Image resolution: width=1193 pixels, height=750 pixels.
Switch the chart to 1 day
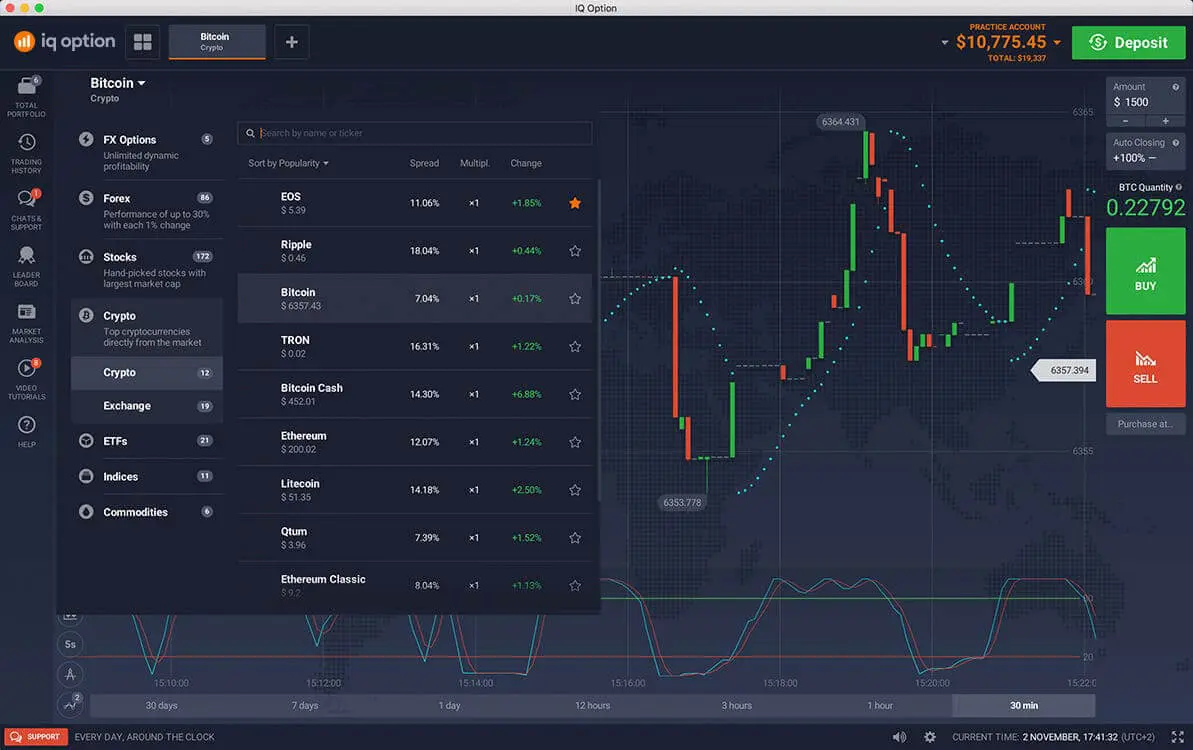tap(449, 705)
